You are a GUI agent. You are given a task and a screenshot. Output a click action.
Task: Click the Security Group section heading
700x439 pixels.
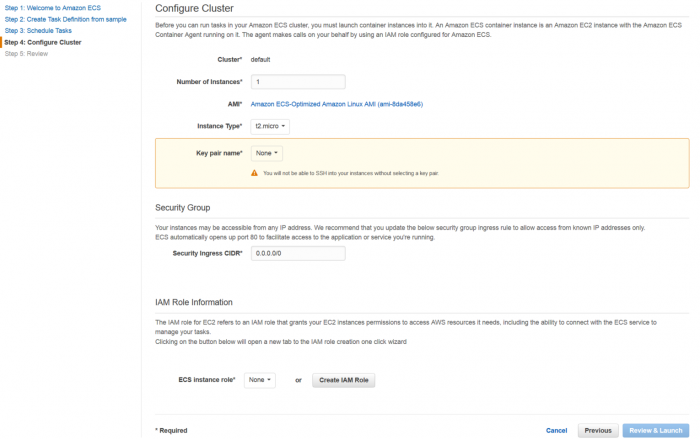[x=183, y=208]
